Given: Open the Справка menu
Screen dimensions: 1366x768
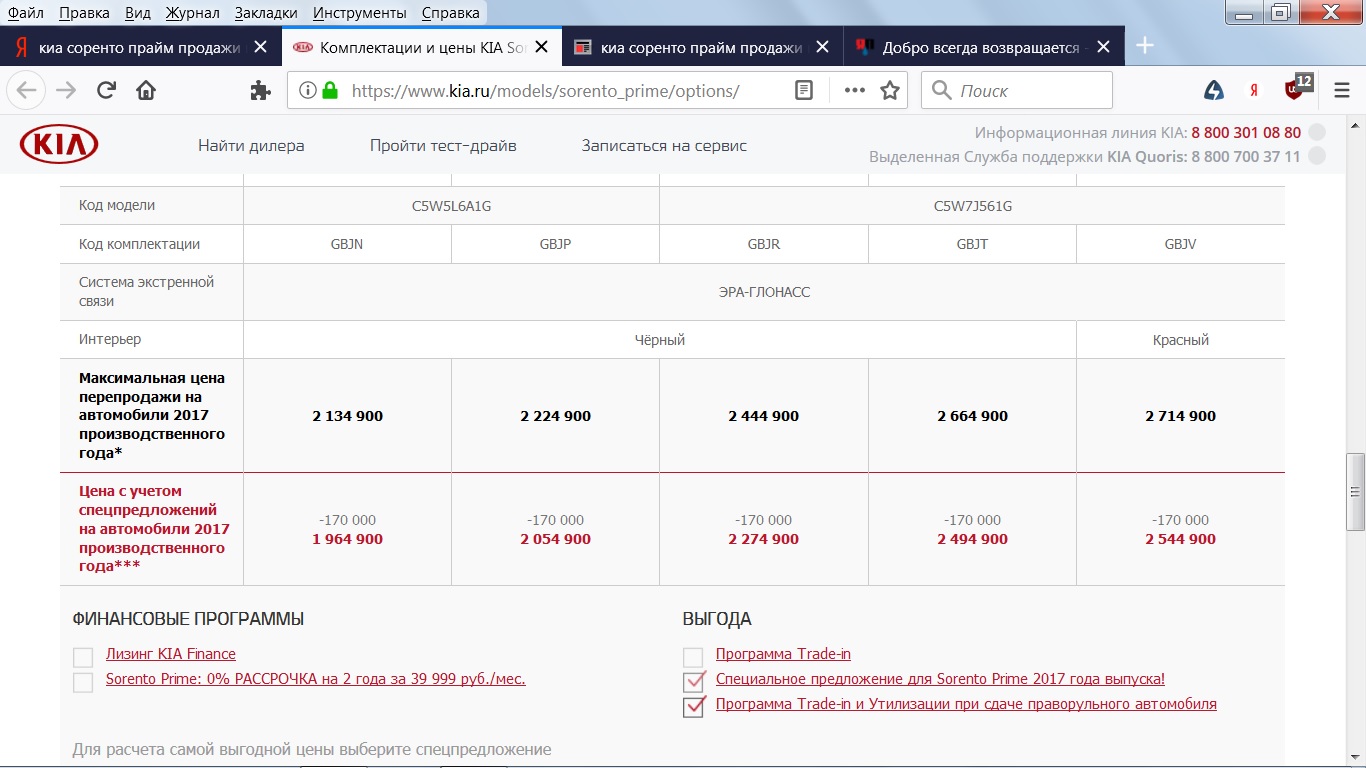Looking at the screenshot, I should pyautogui.click(x=450, y=13).
